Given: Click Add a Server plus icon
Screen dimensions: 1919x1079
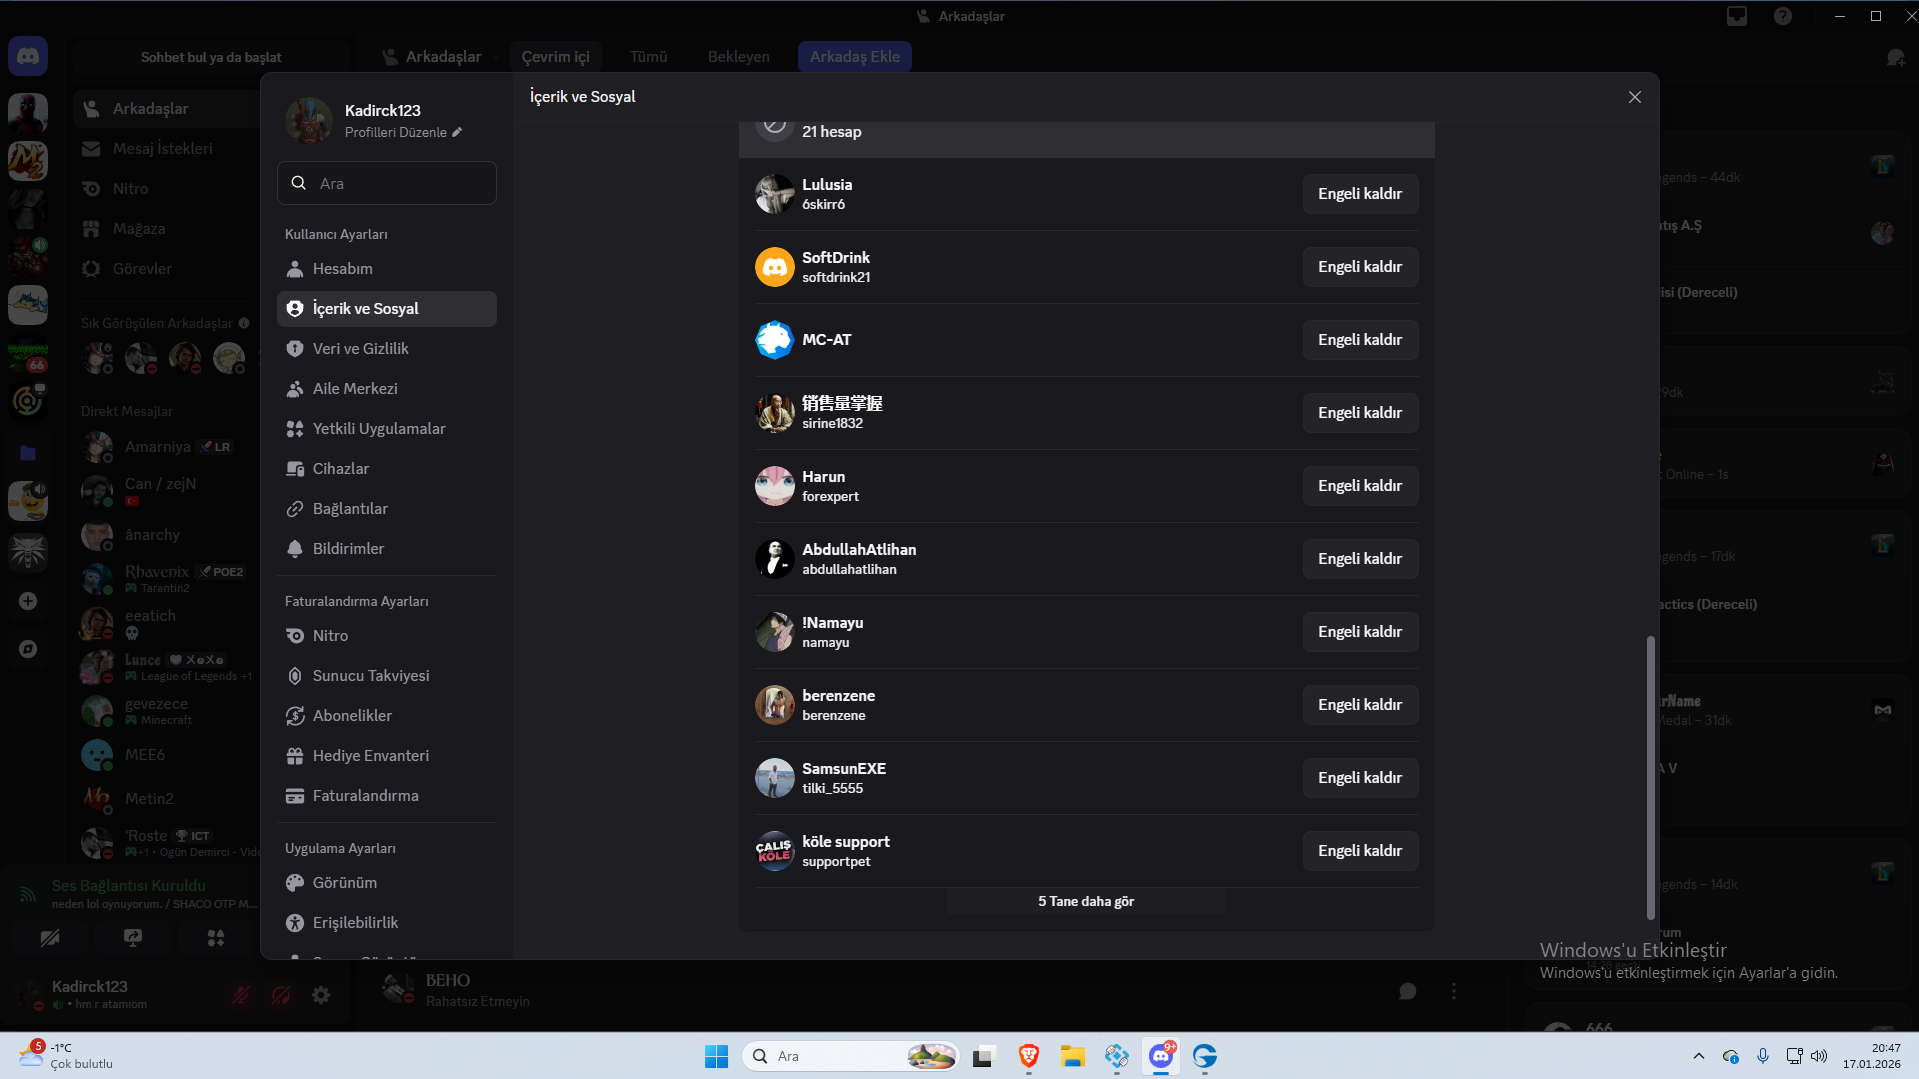Looking at the screenshot, I should coord(28,601).
